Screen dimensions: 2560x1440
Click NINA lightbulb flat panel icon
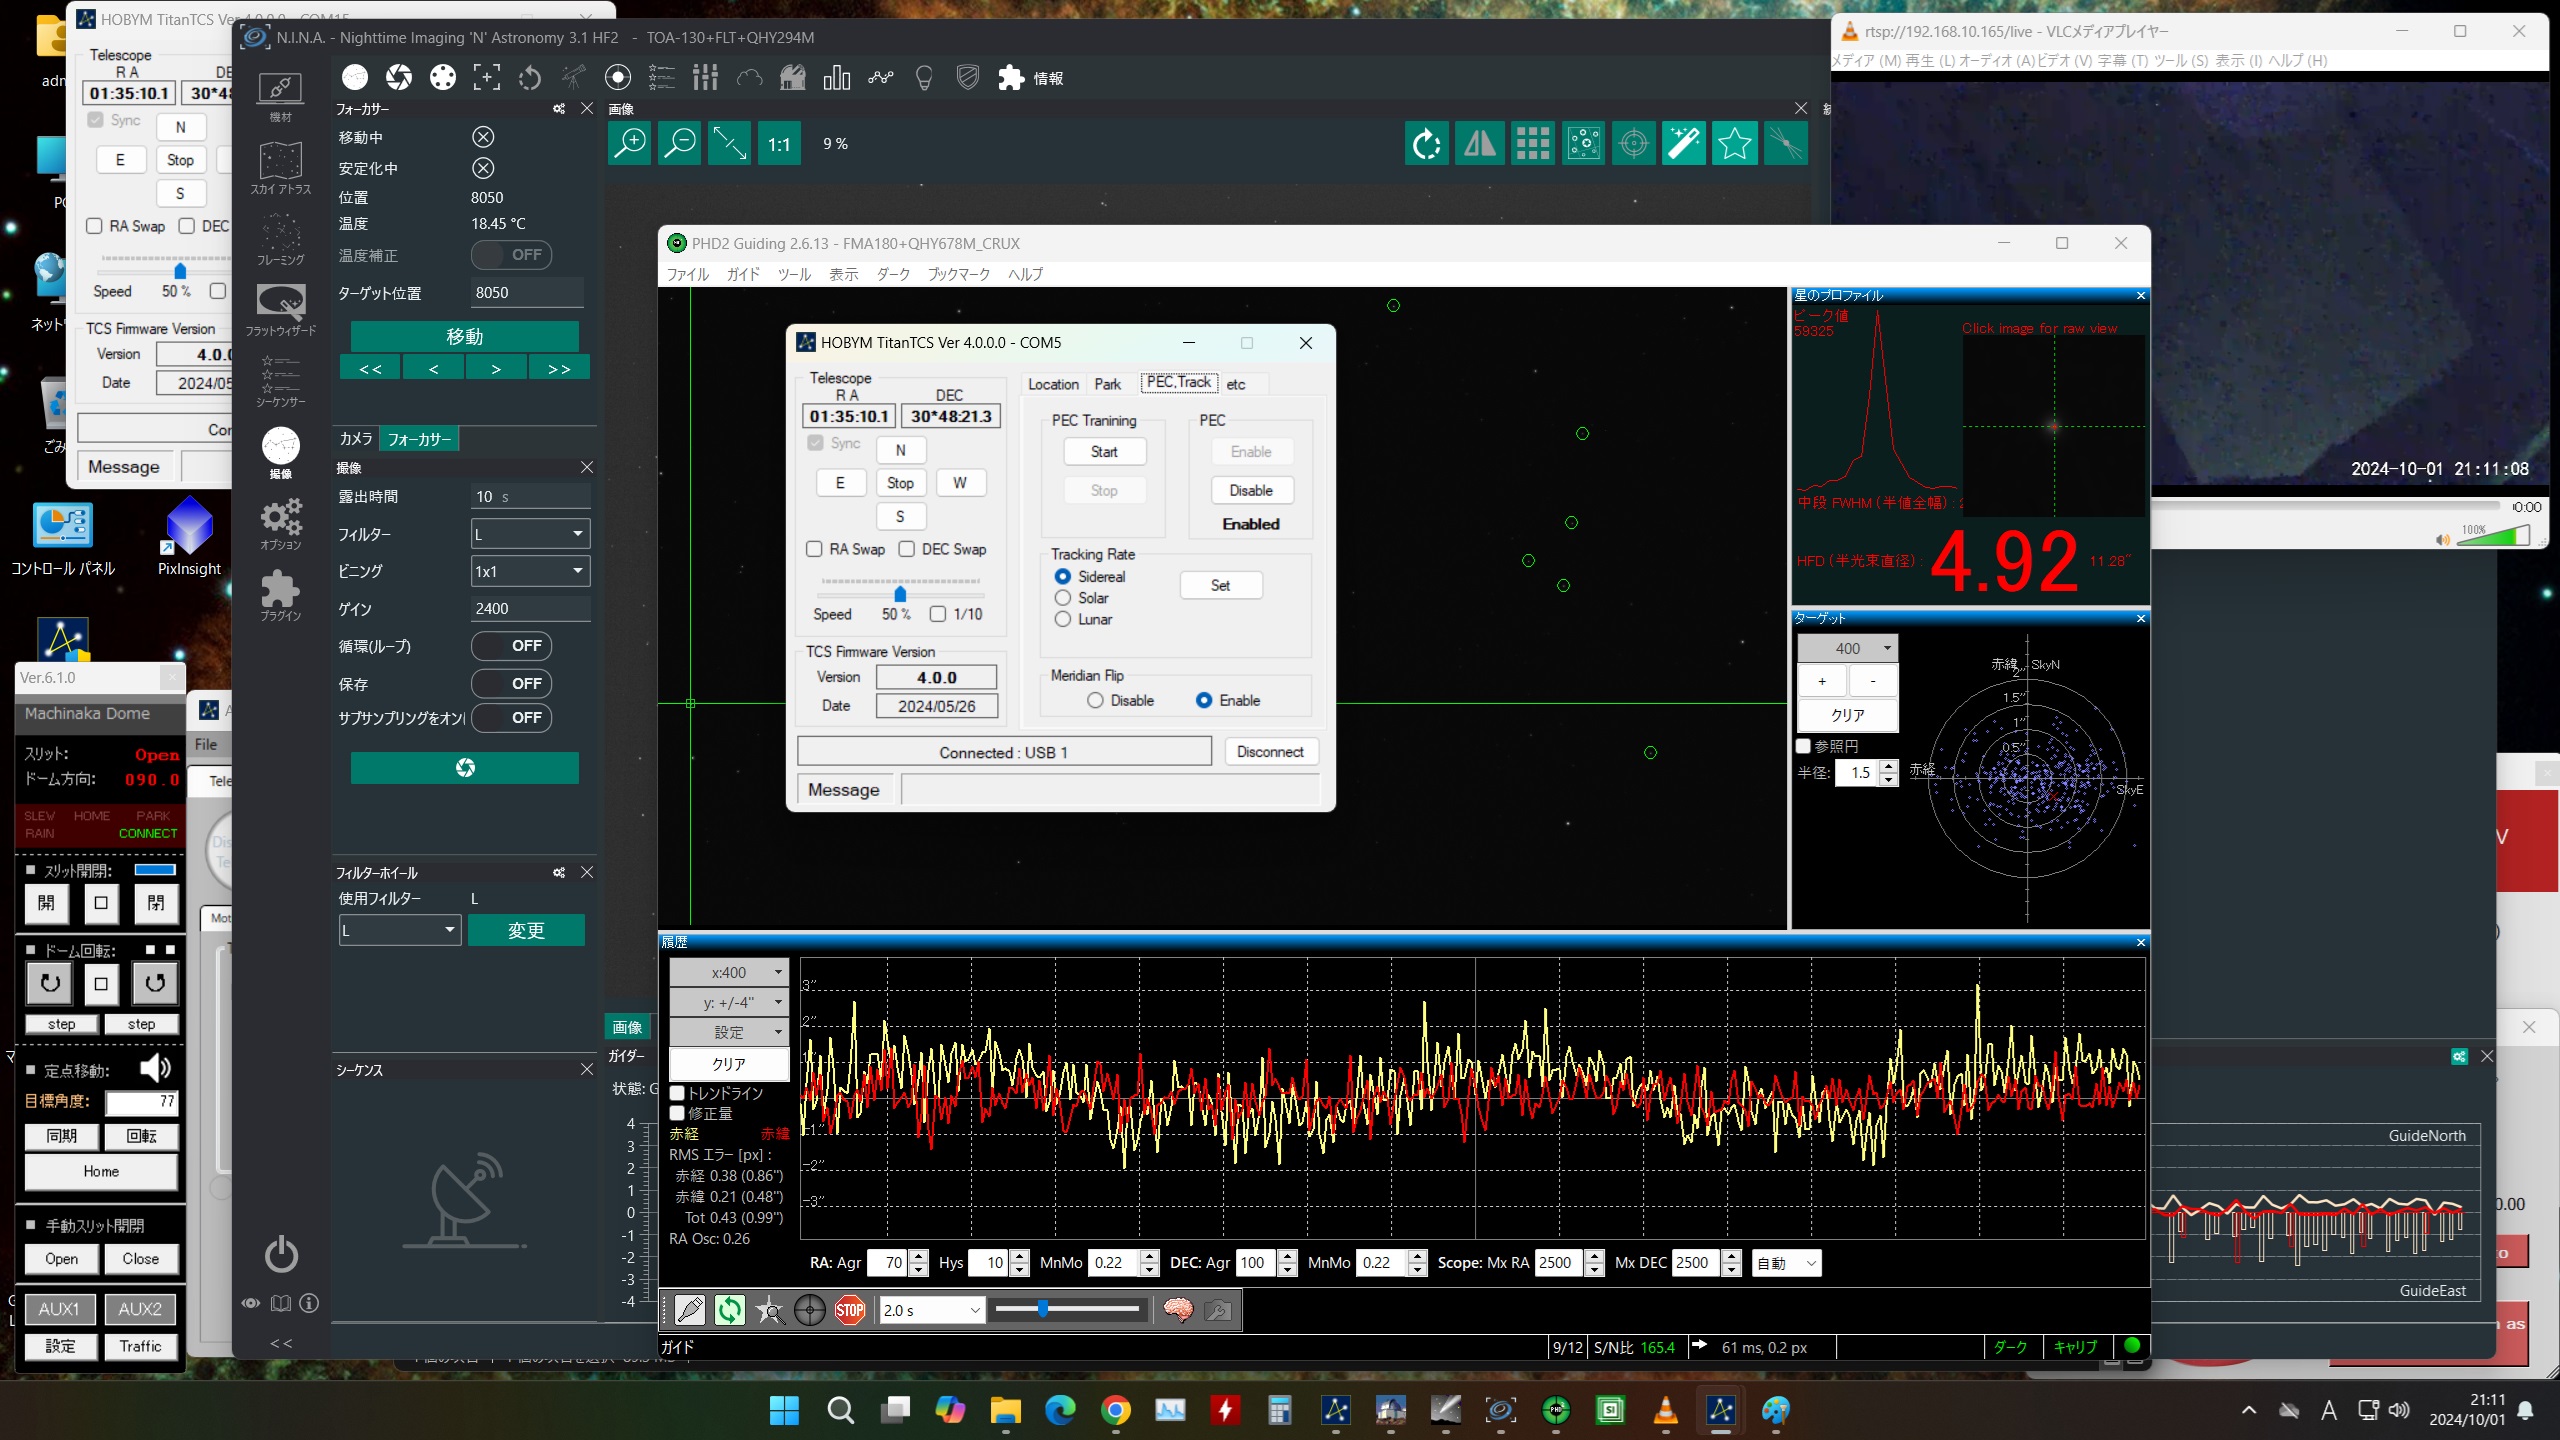(x=924, y=77)
